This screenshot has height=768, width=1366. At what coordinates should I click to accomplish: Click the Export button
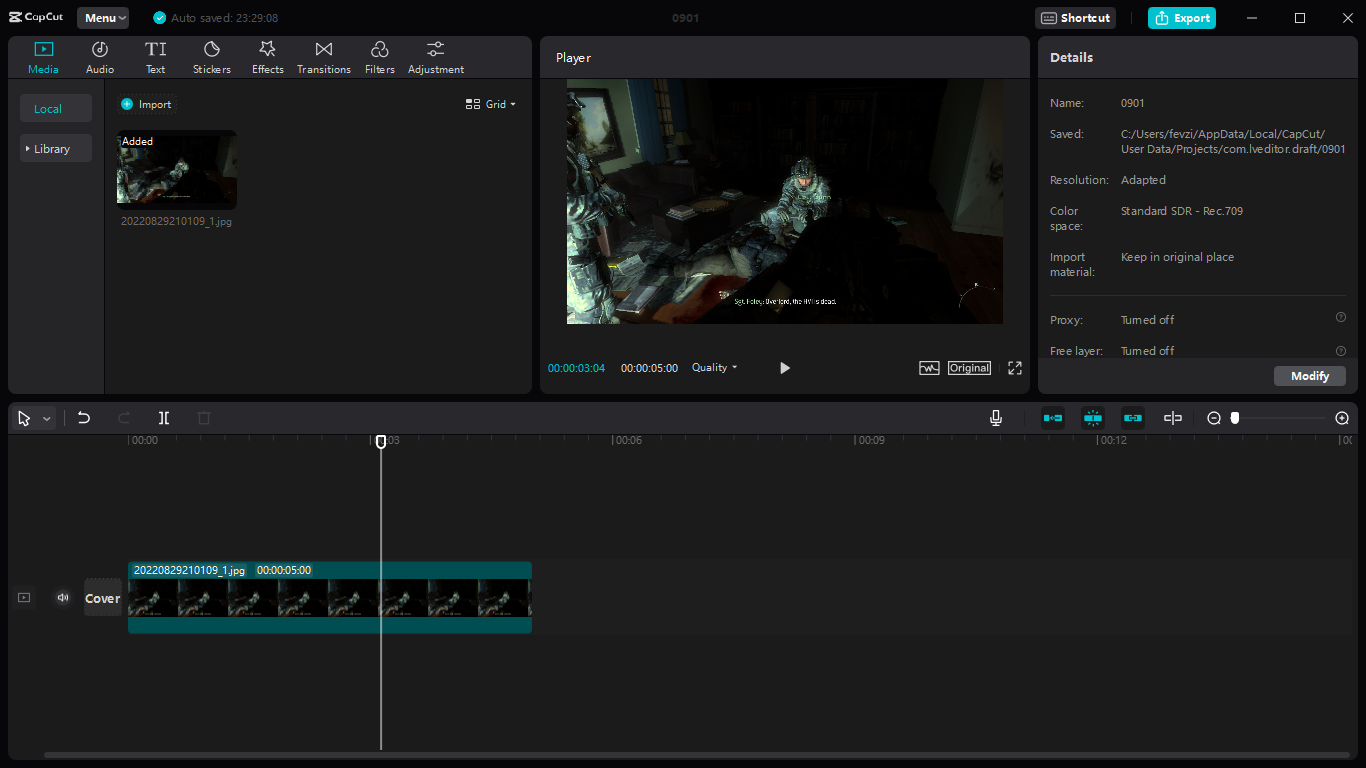[1182, 18]
